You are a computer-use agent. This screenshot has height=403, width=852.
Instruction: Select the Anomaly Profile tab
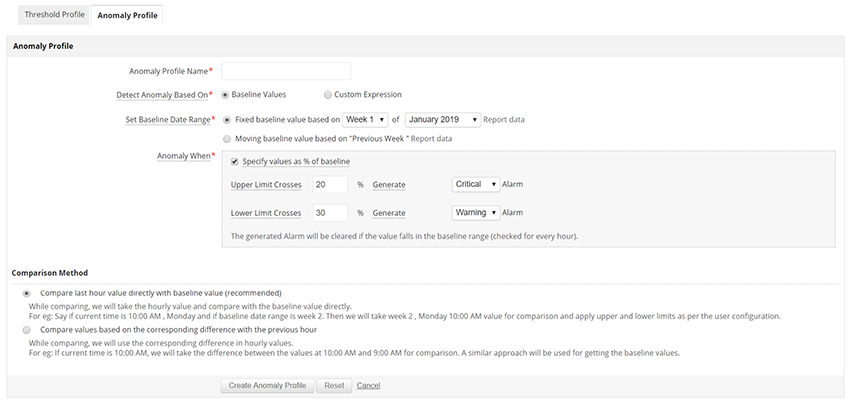127,15
